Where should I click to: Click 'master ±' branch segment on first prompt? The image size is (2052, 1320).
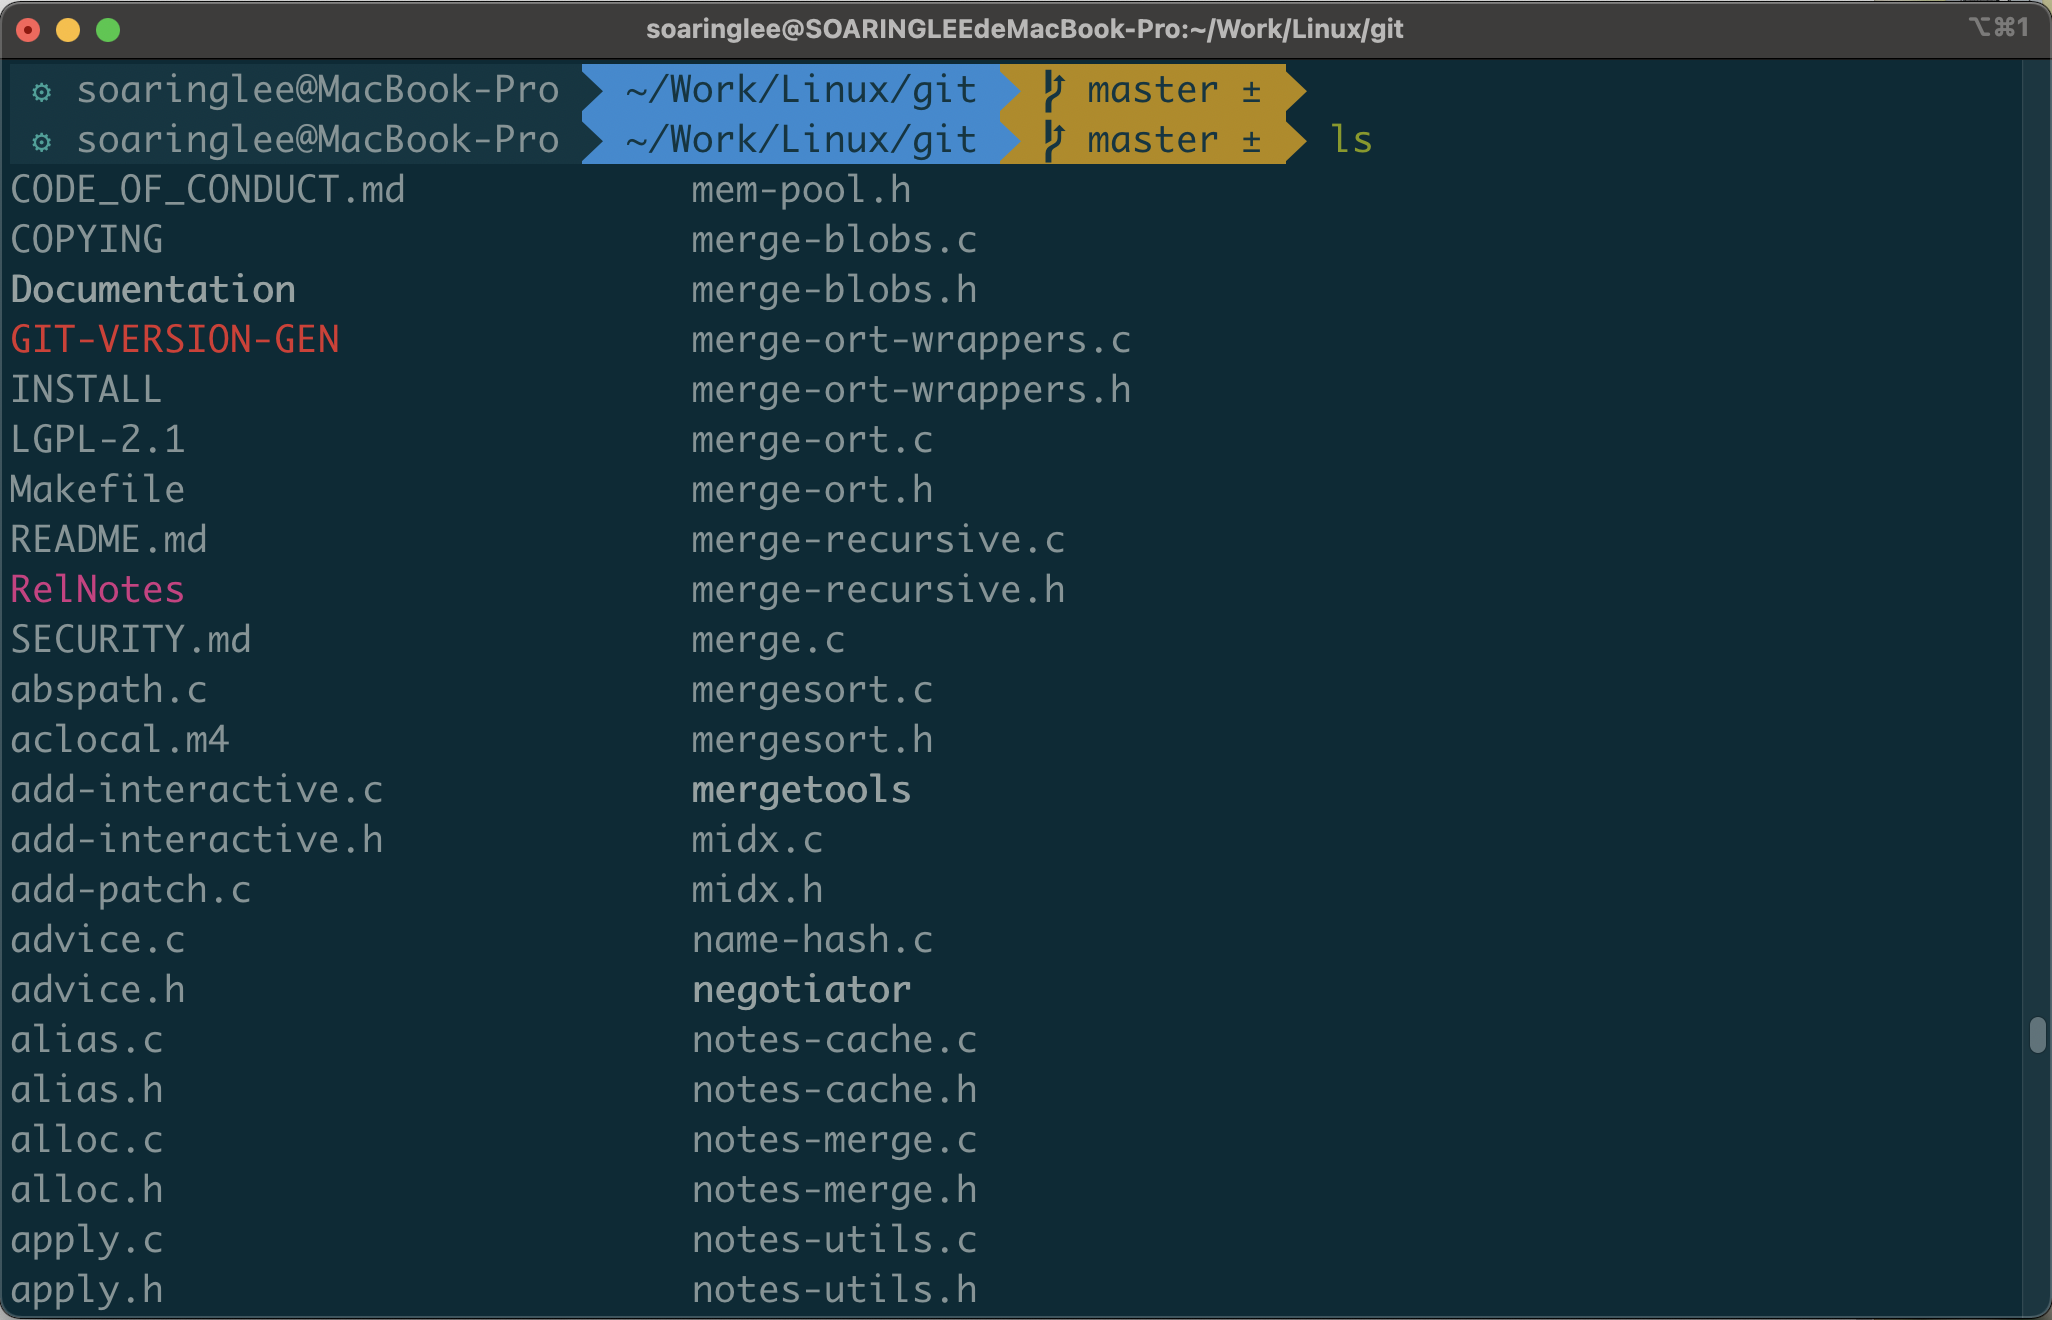click(x=1174, y=90)
